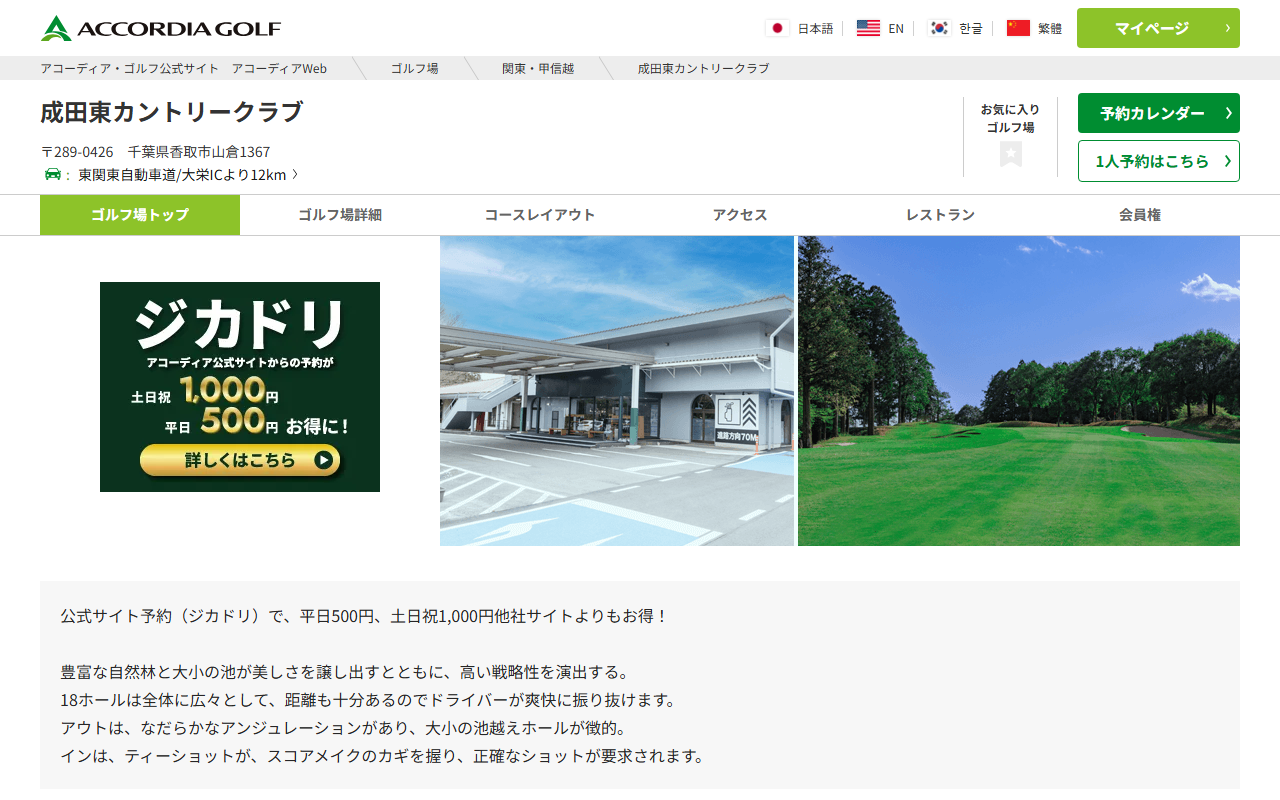Switch to 会員権 tab
The height and width of the screenshot is (800, 1280).
click(x=1140, y=215)
